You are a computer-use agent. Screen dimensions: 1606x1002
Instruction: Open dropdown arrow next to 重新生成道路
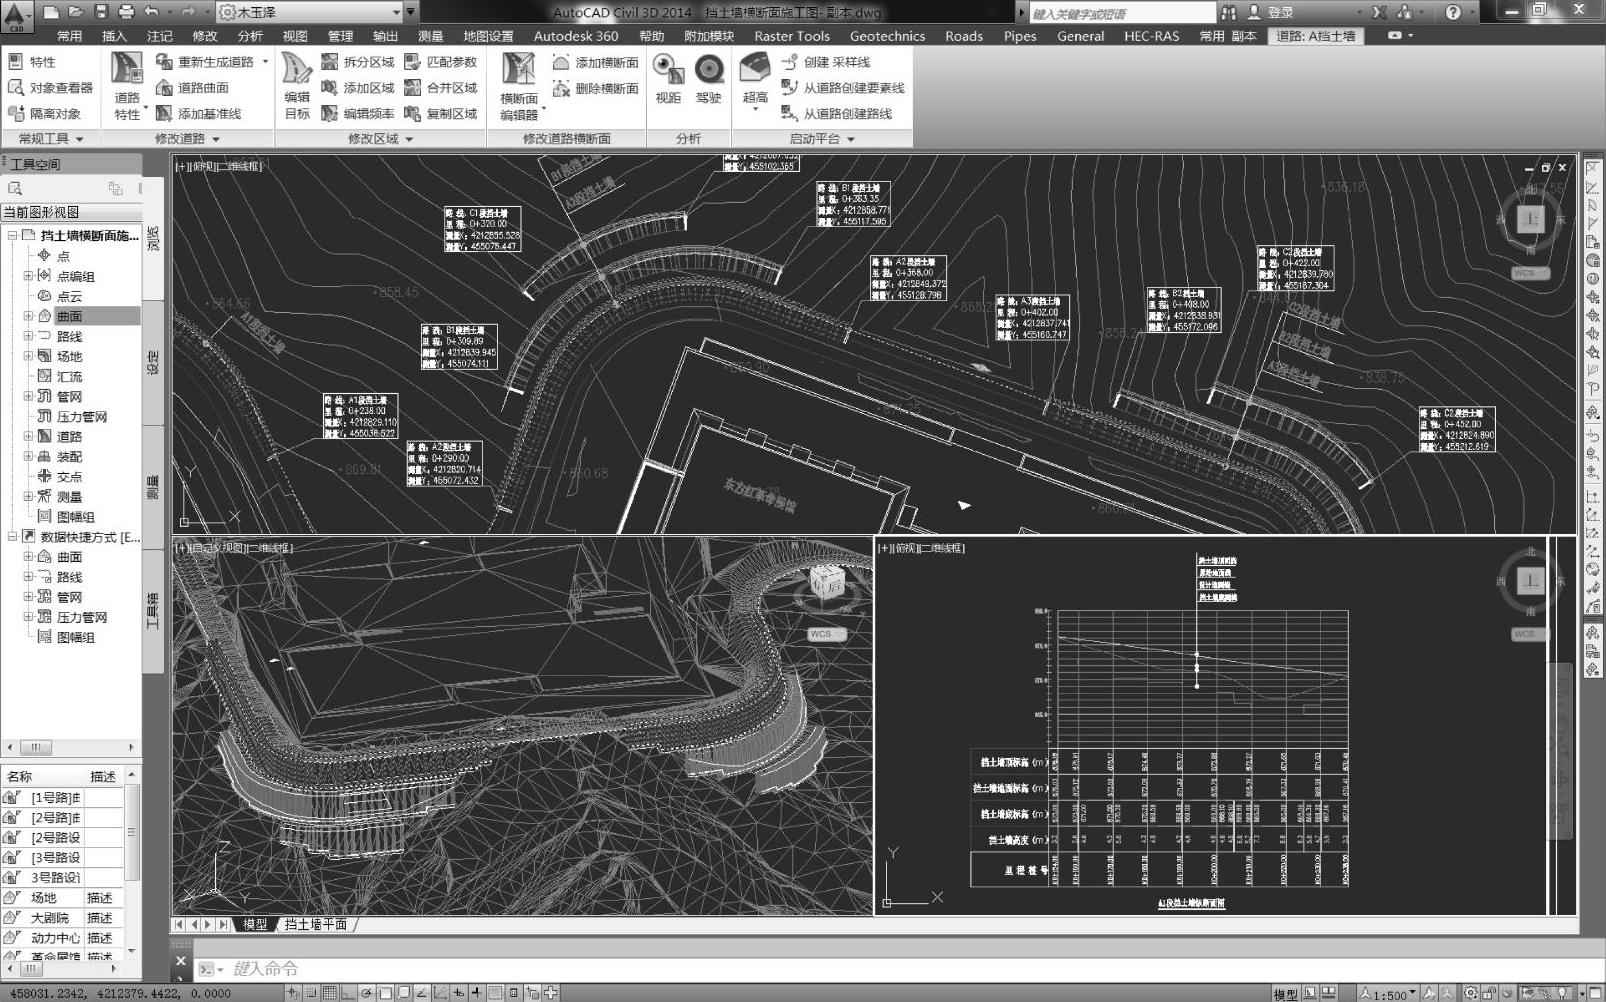point(266,62)
